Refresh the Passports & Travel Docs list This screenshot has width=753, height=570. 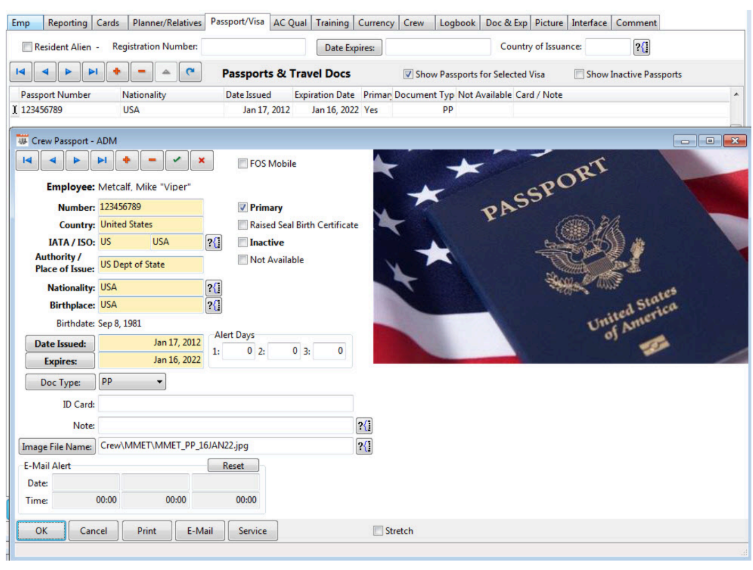189,73
